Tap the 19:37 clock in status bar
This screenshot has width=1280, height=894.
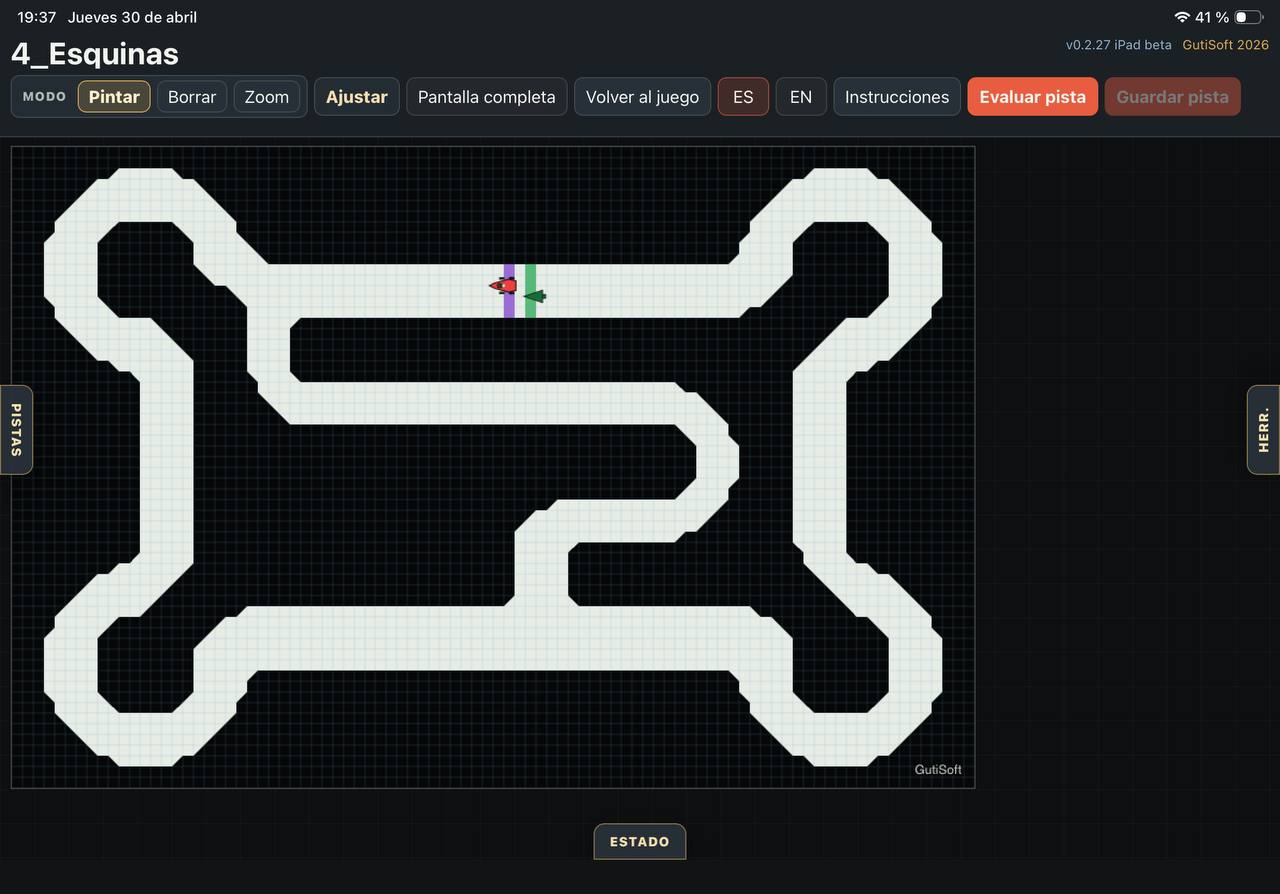[37, 17]
